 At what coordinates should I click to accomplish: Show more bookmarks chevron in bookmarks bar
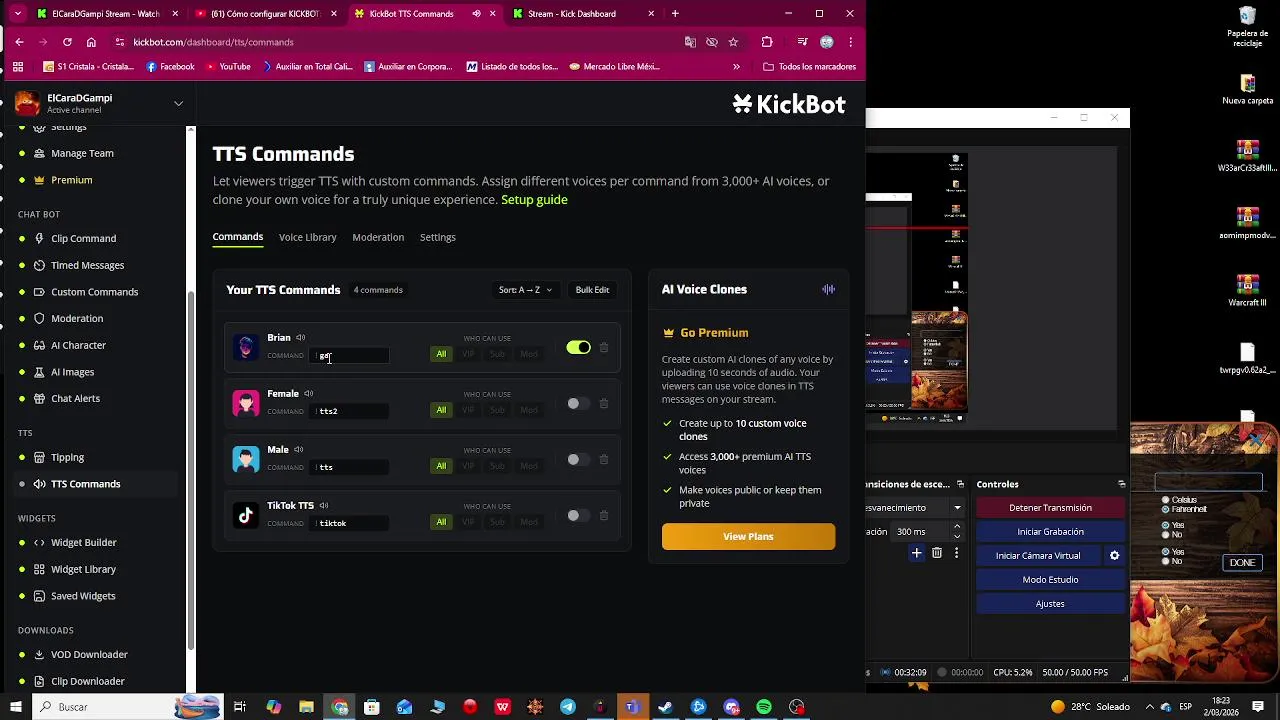(736, 67)
